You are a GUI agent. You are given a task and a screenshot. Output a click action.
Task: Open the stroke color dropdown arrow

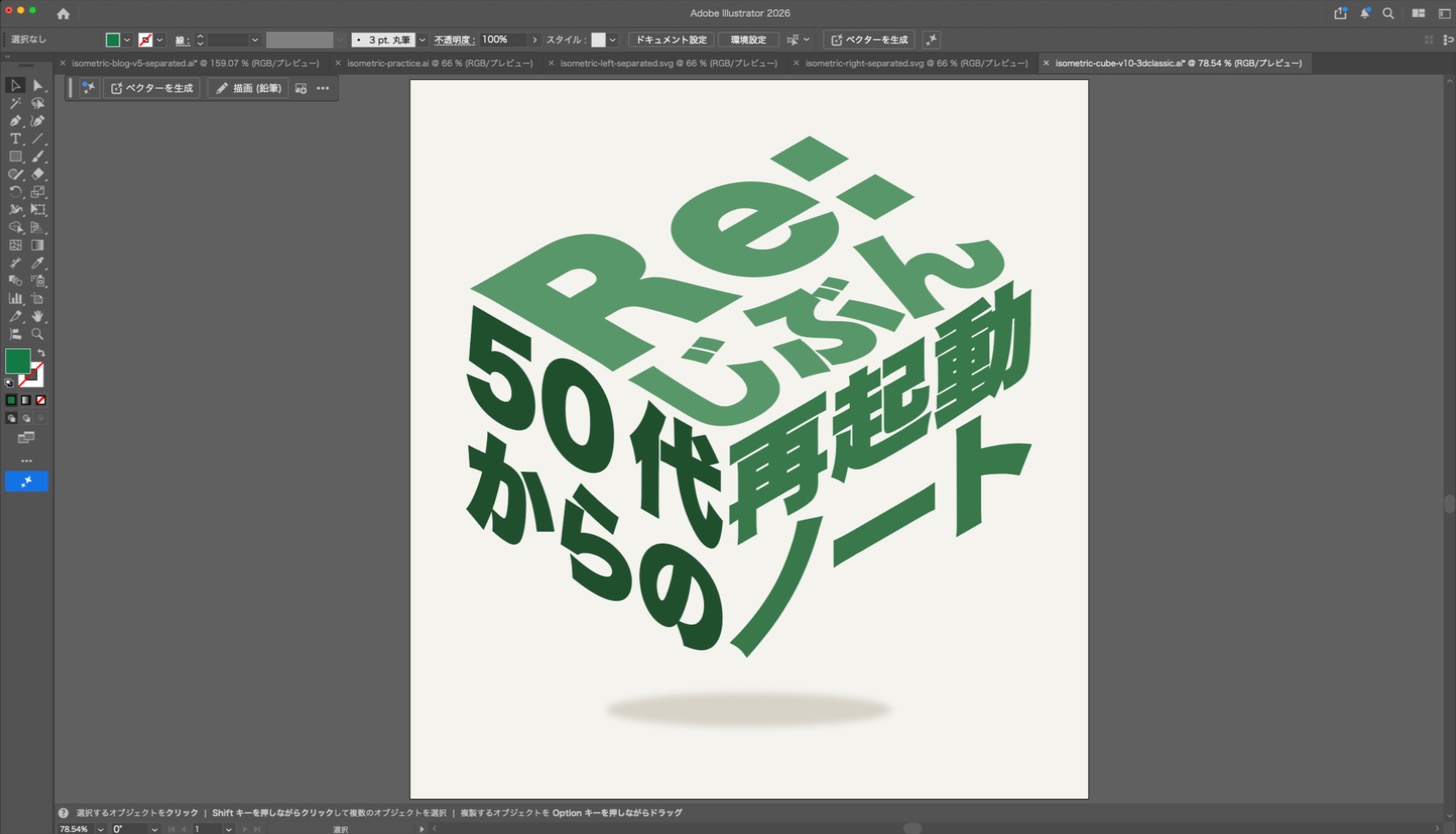click(160, 40)
